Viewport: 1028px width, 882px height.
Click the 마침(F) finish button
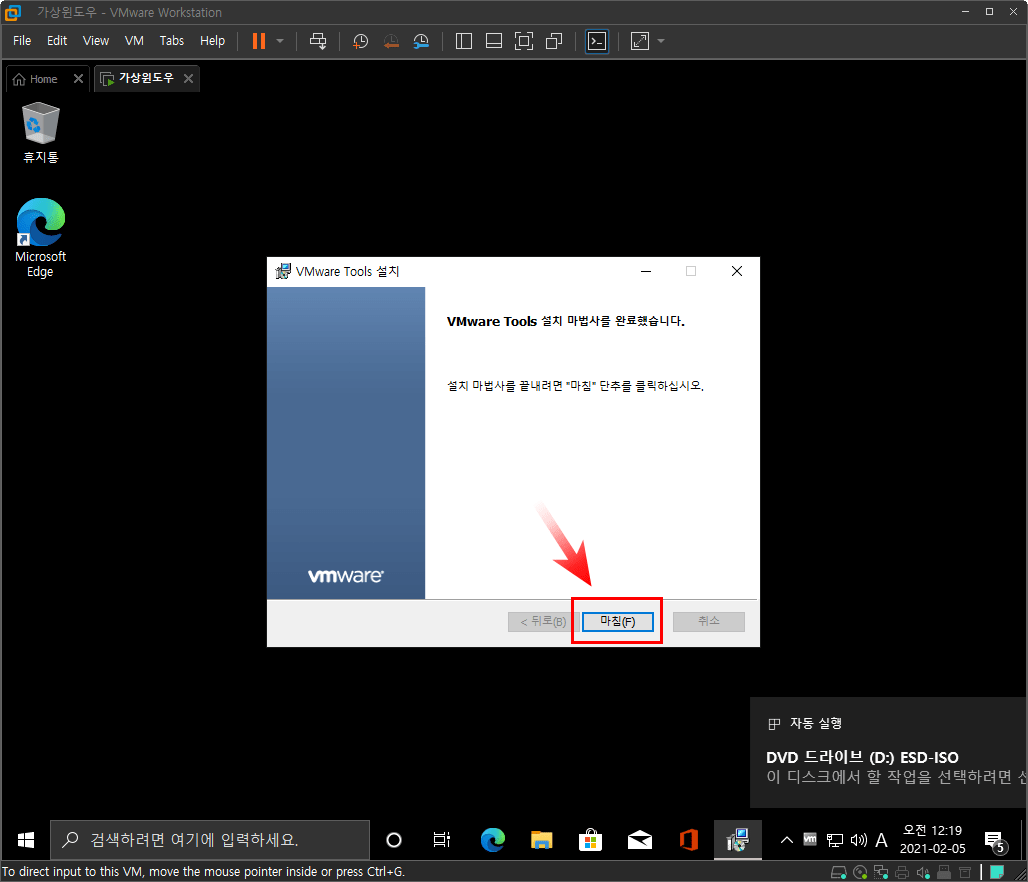tap(618, 621)
